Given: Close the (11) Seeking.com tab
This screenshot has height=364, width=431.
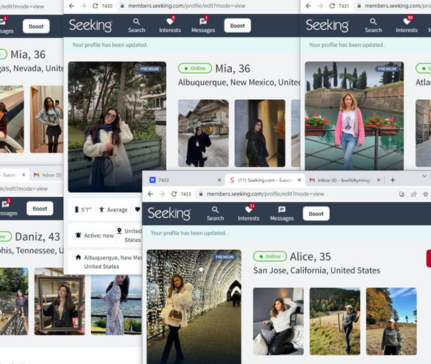Looking at the screenshot, I should [x=299, y=180].
